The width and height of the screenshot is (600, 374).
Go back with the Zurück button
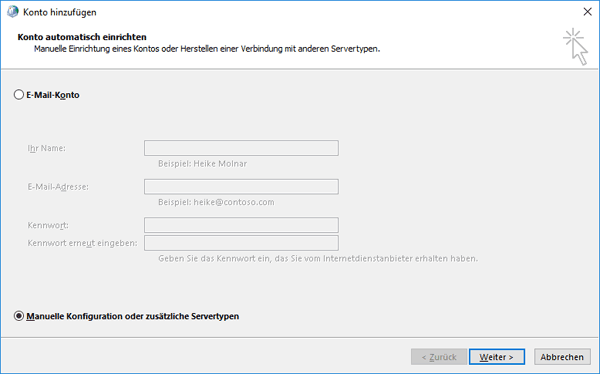coord(439,357)
